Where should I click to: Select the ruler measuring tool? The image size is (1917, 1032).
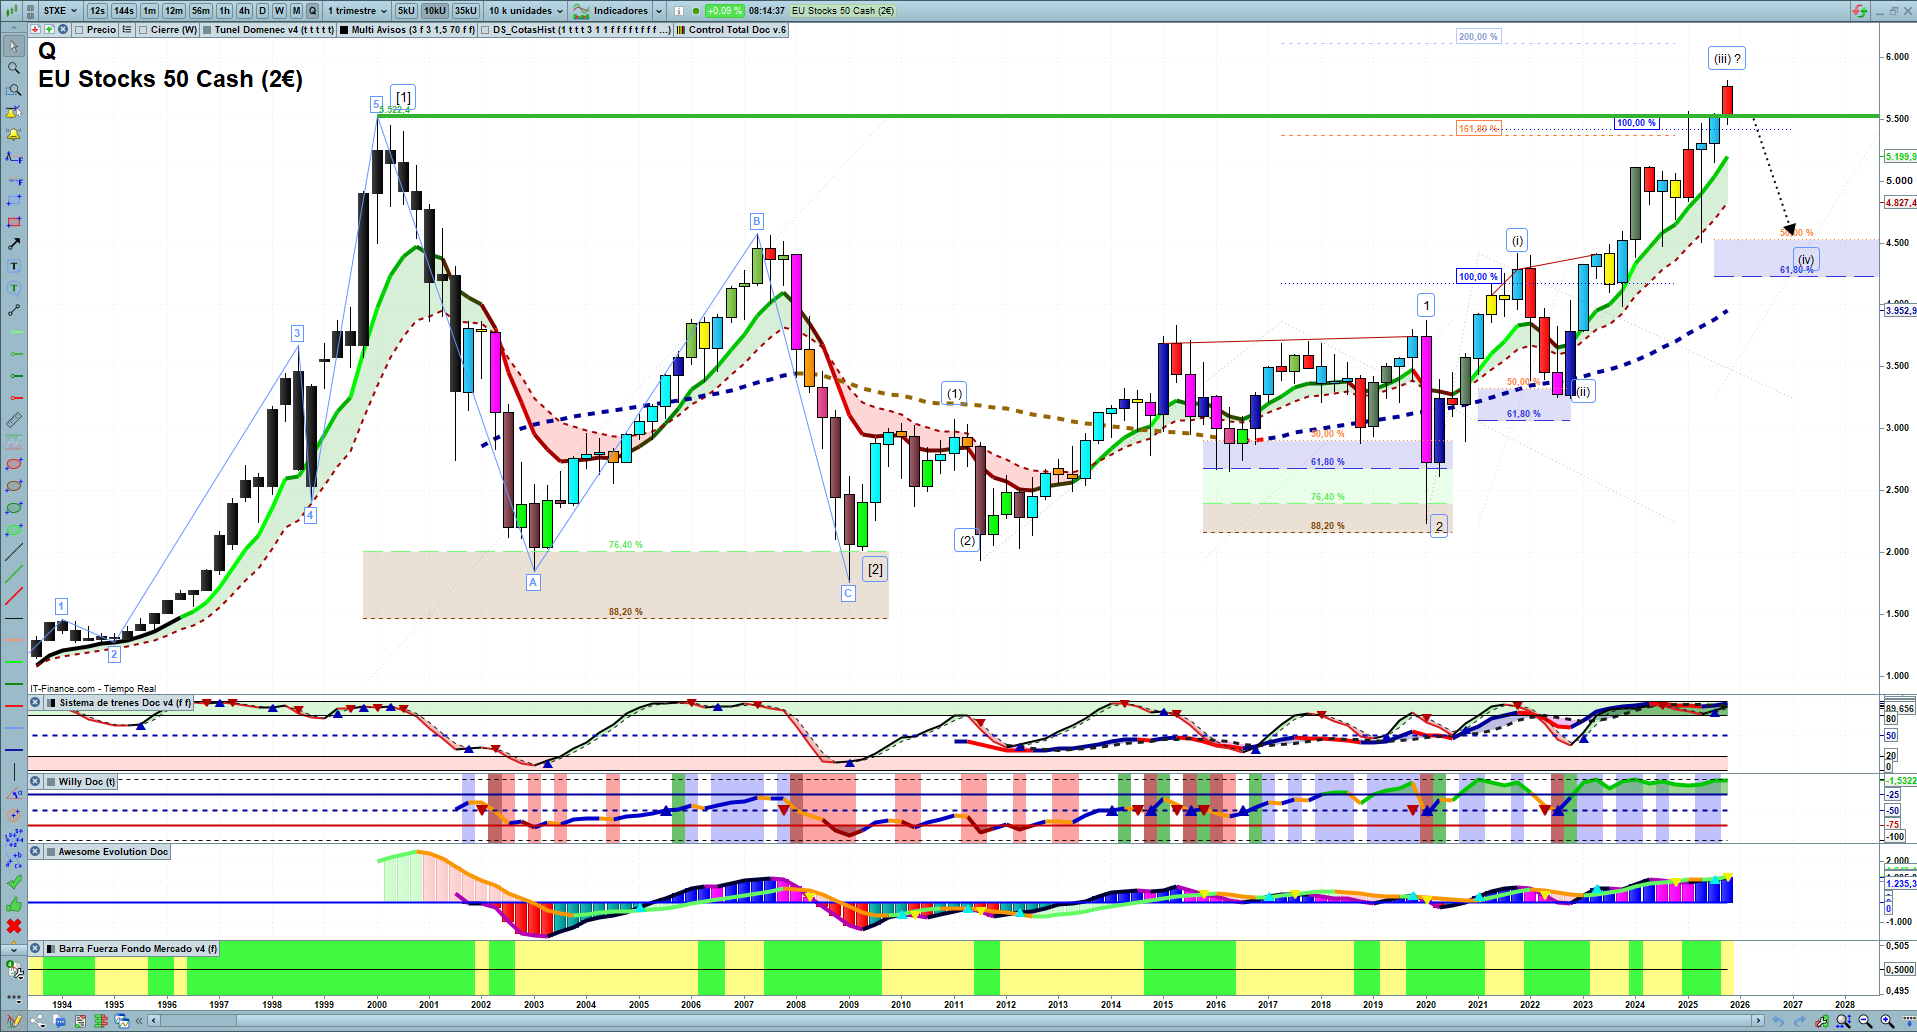[14, 420]
